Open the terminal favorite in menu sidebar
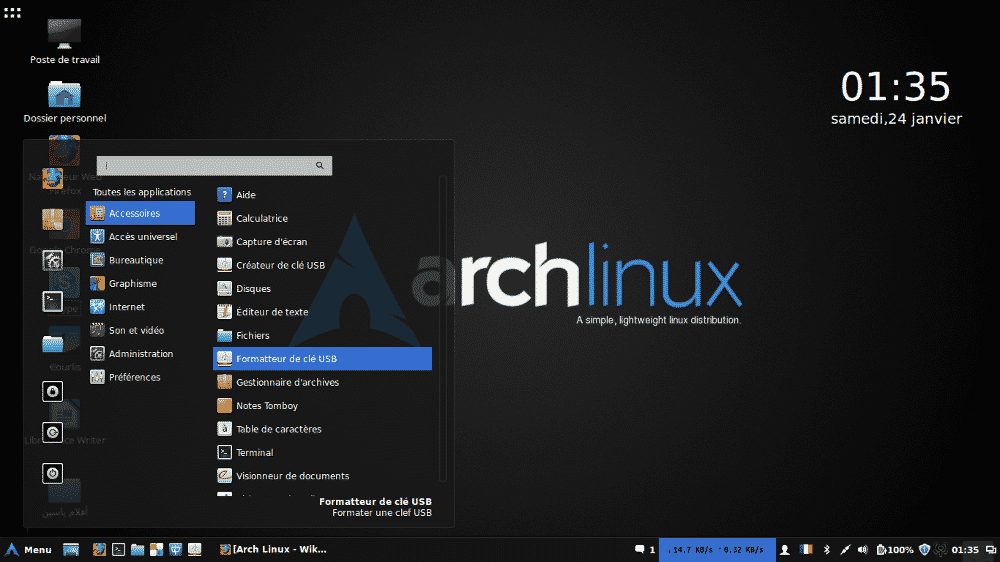This screenshot has width=1000, height=562. (x=52, y=301)
